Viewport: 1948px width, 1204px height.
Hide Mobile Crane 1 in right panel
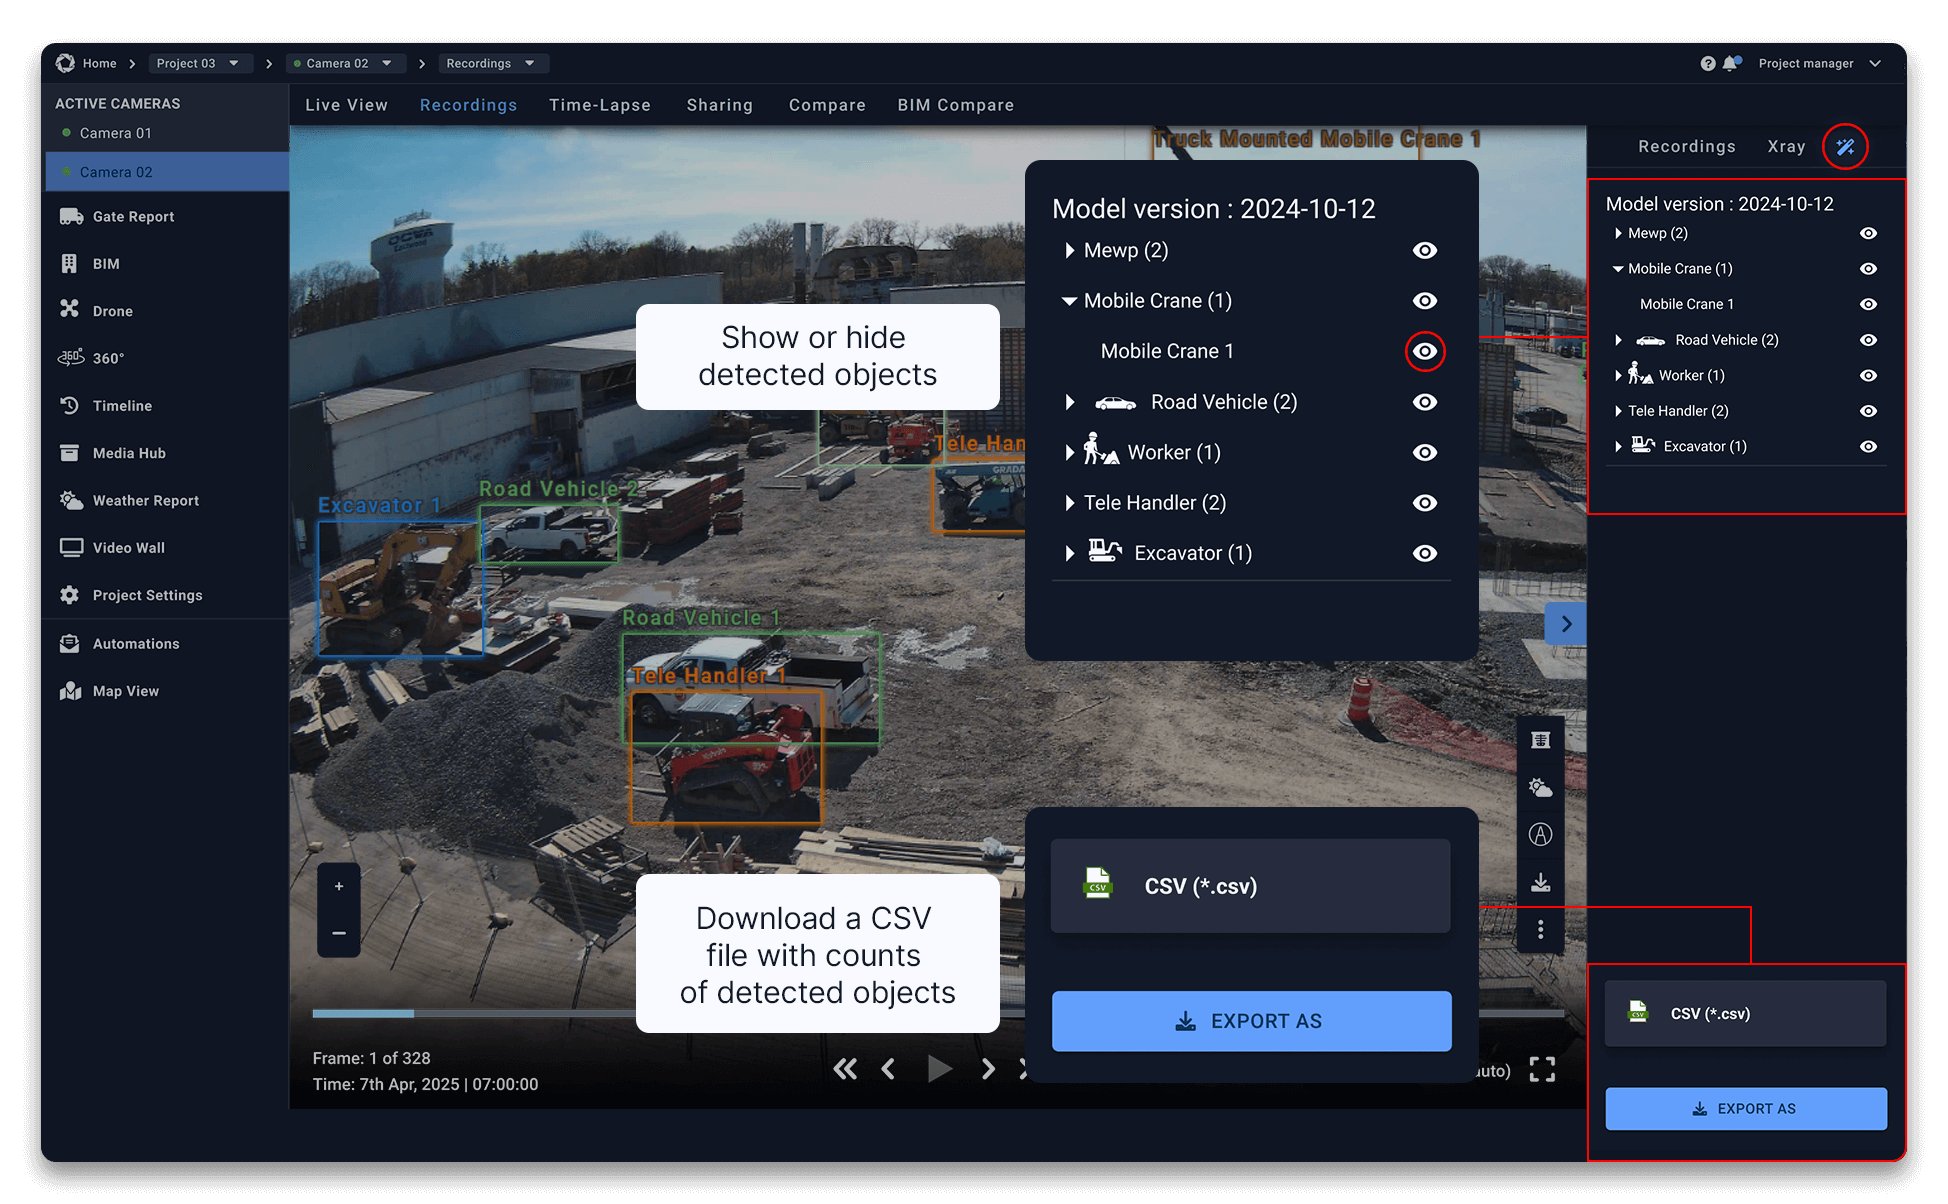1867,304
